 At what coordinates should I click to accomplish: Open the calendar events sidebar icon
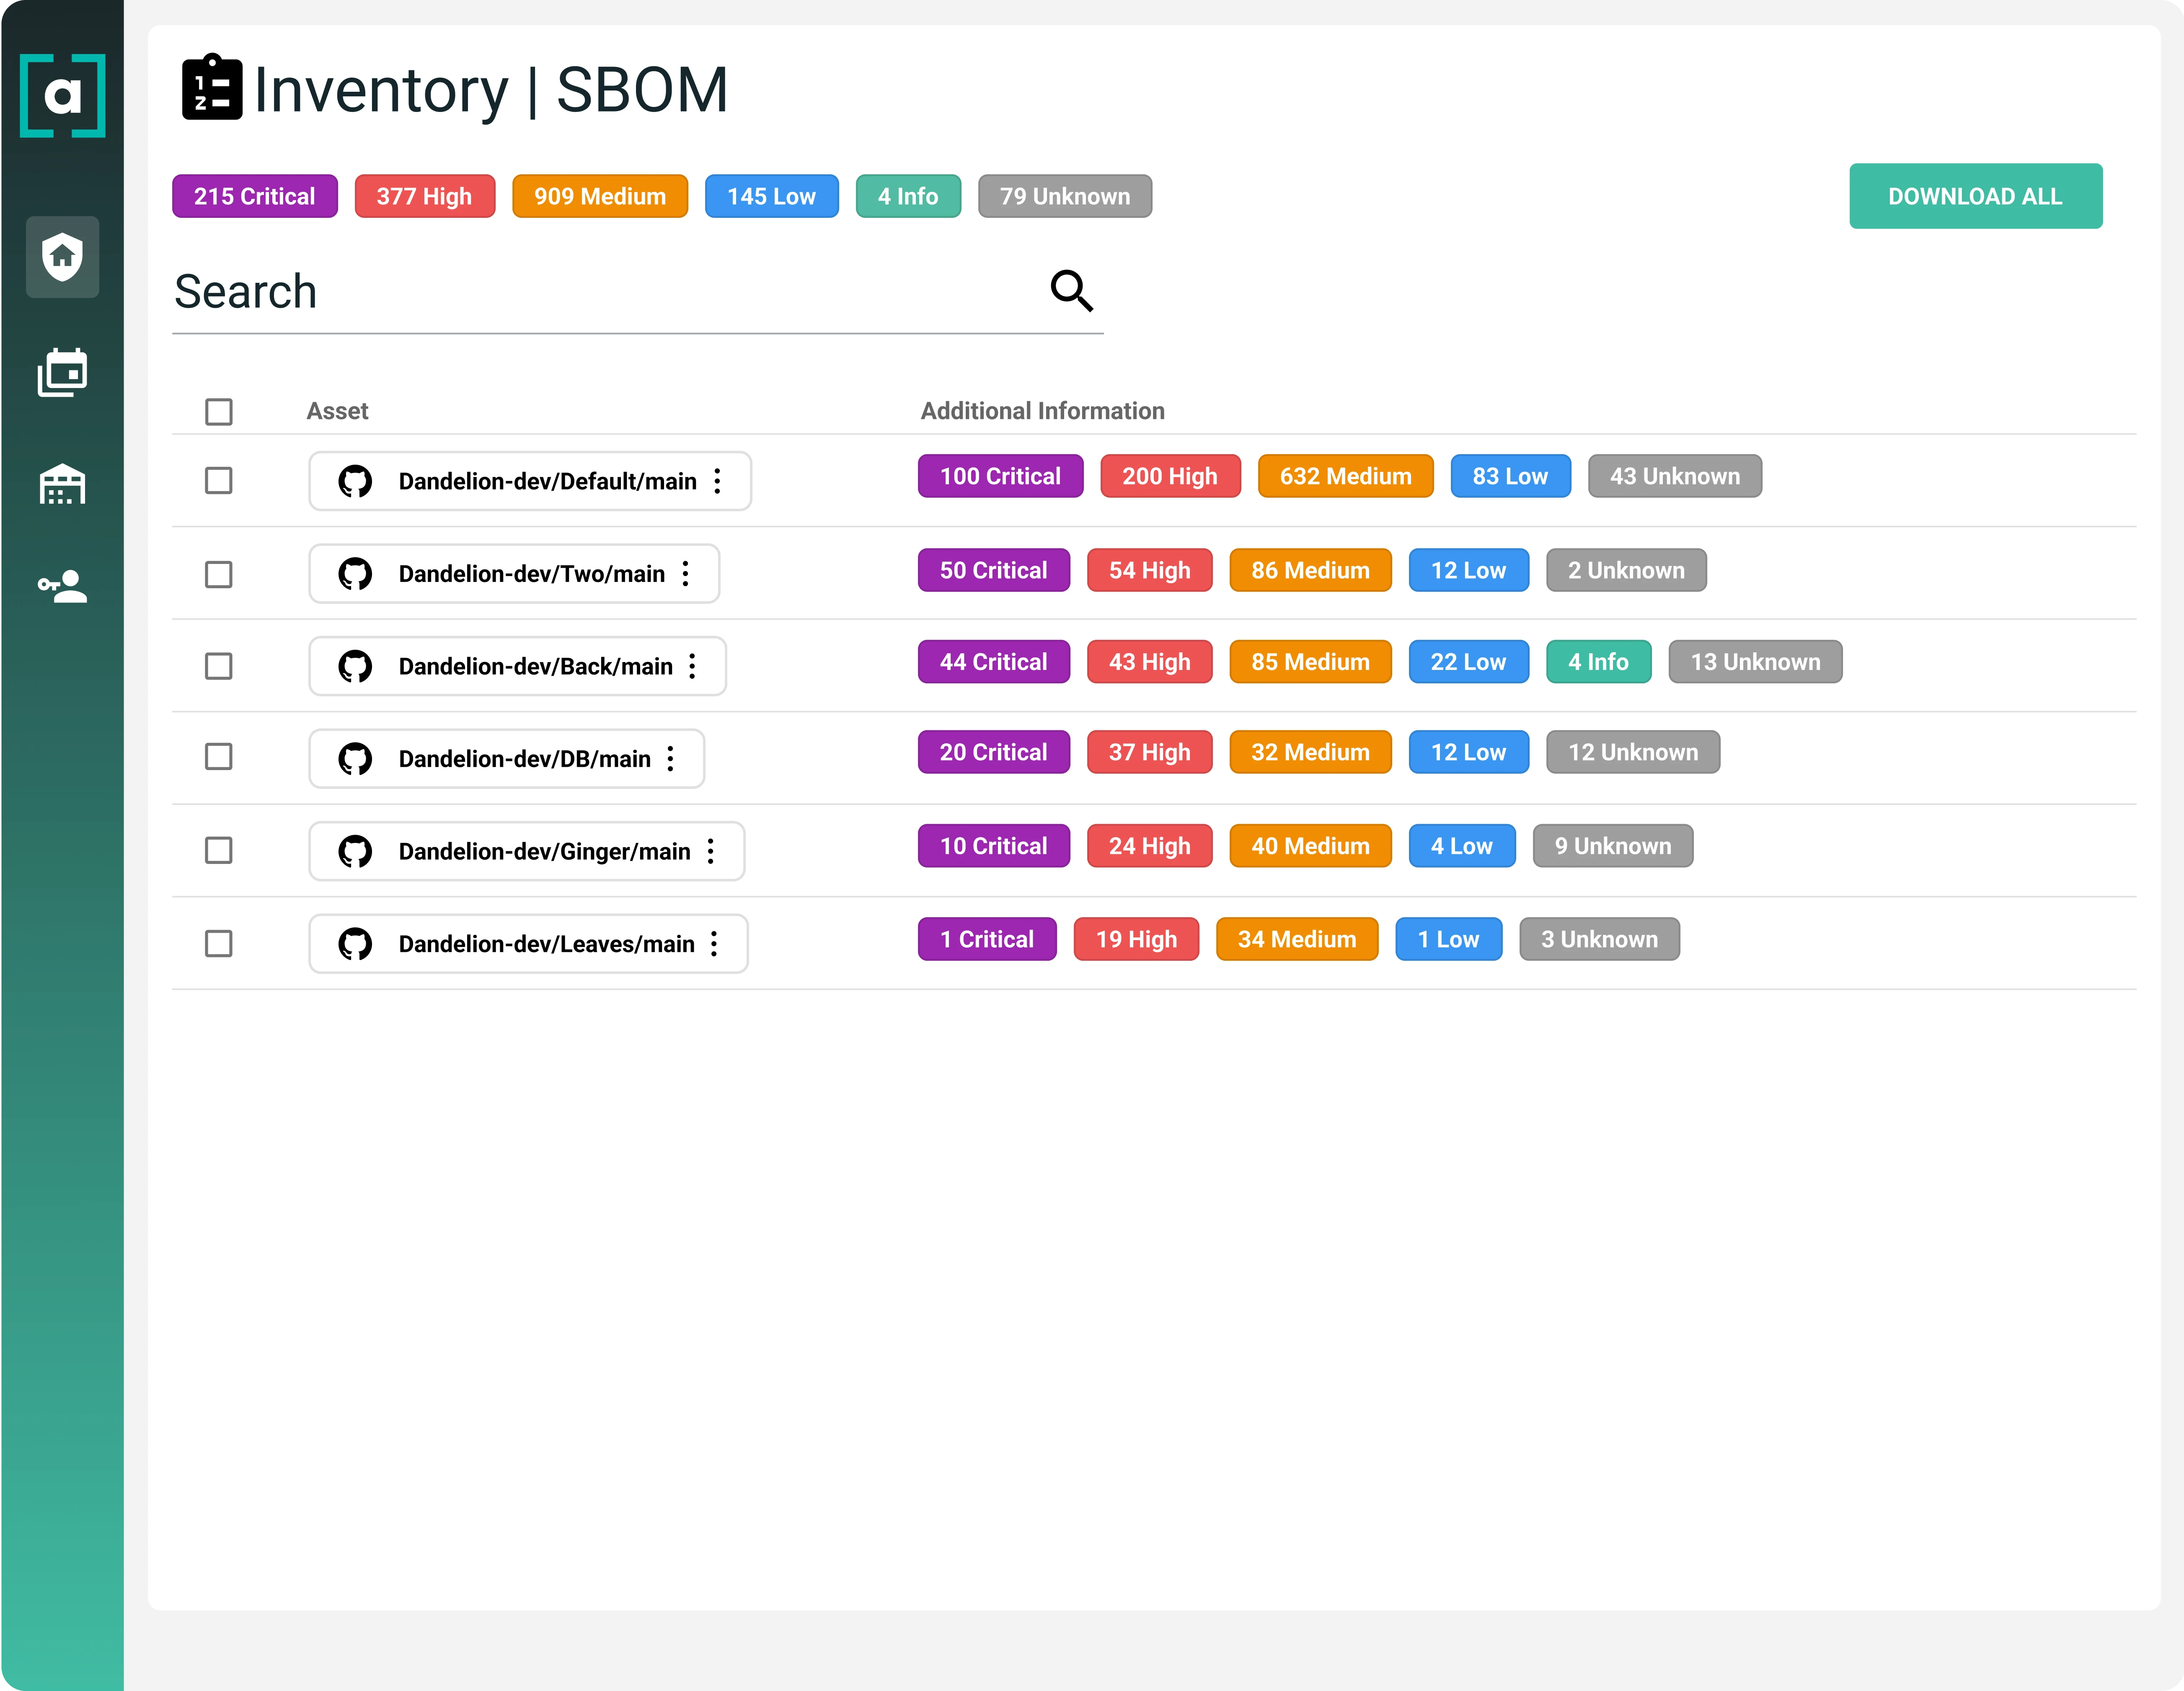pos(62,373)
